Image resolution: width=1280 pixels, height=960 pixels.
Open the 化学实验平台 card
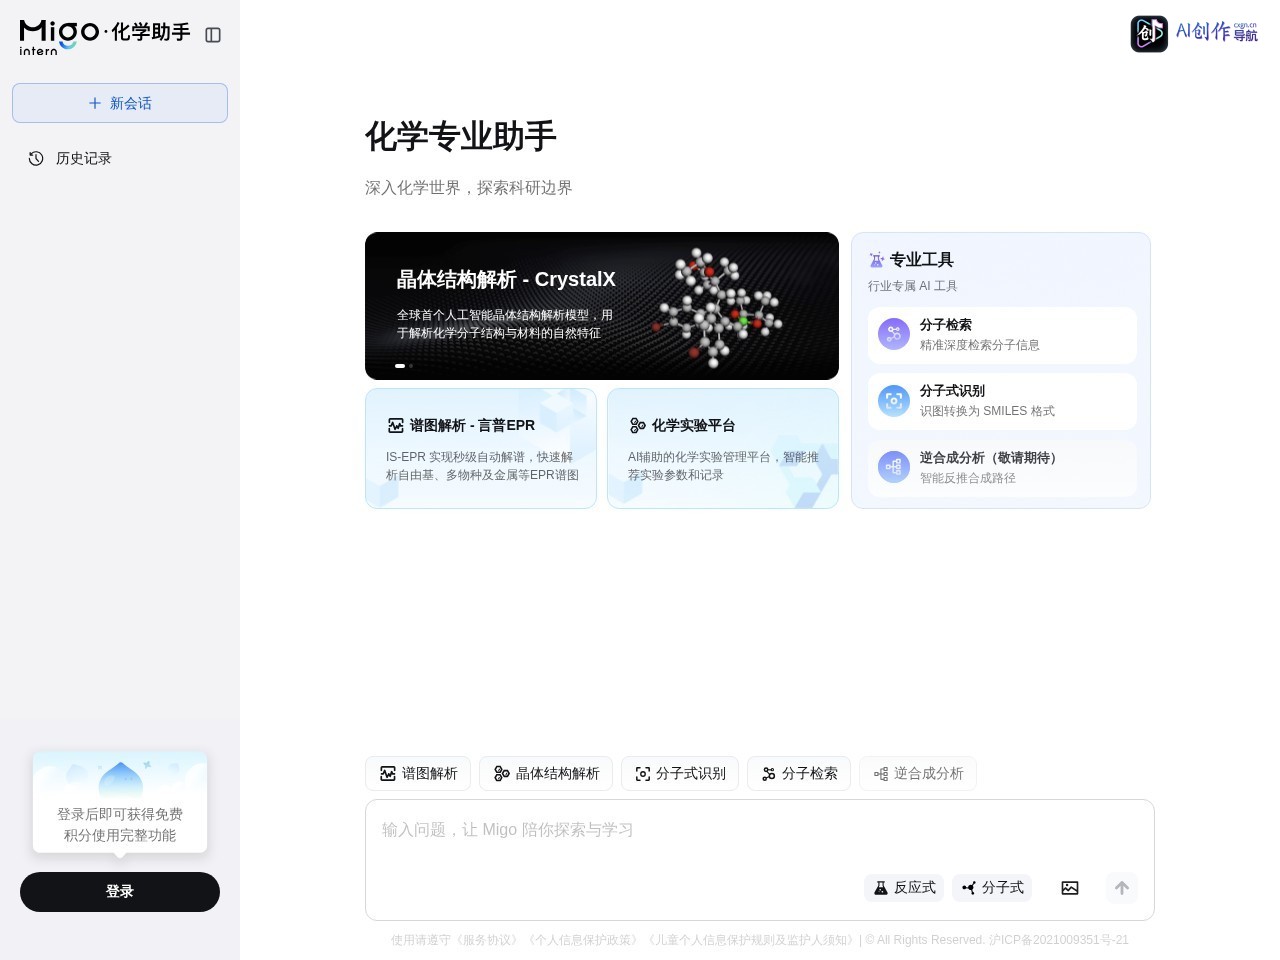(x=723, y=448)
